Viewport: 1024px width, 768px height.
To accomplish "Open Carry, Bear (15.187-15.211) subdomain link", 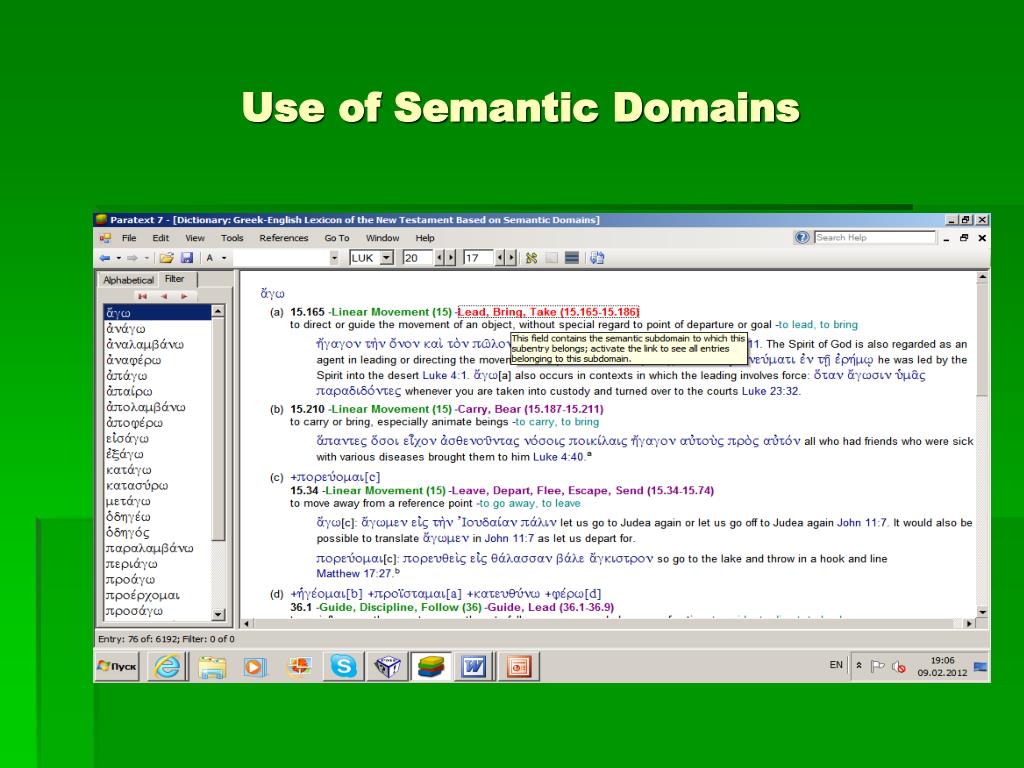I will click(530, 409).
